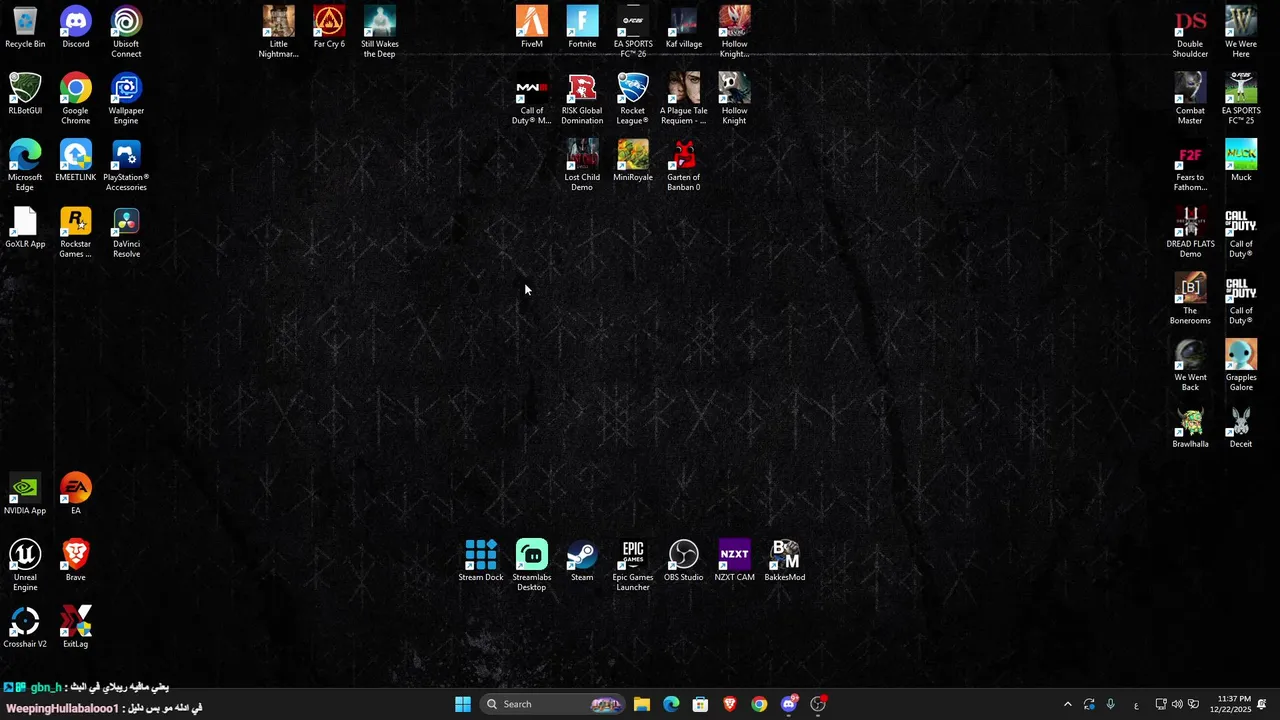Launch Streamlabs Desktop
This screenshot has width=1280, height=720.
532,566
